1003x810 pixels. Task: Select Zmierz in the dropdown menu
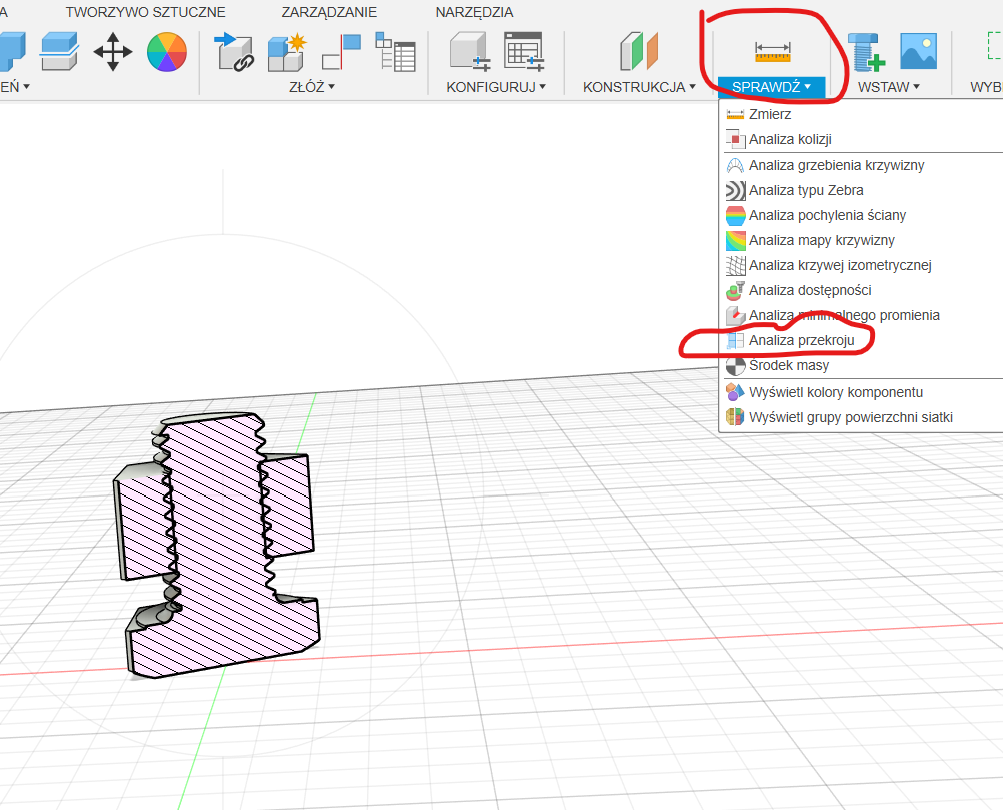pos(769,114)
